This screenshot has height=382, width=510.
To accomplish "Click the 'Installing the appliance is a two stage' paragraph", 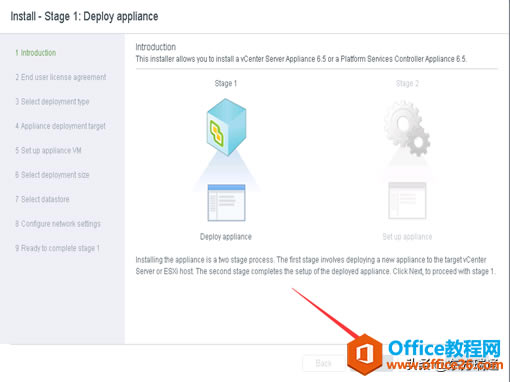I will pyautogui.click(x=315, y=265).
